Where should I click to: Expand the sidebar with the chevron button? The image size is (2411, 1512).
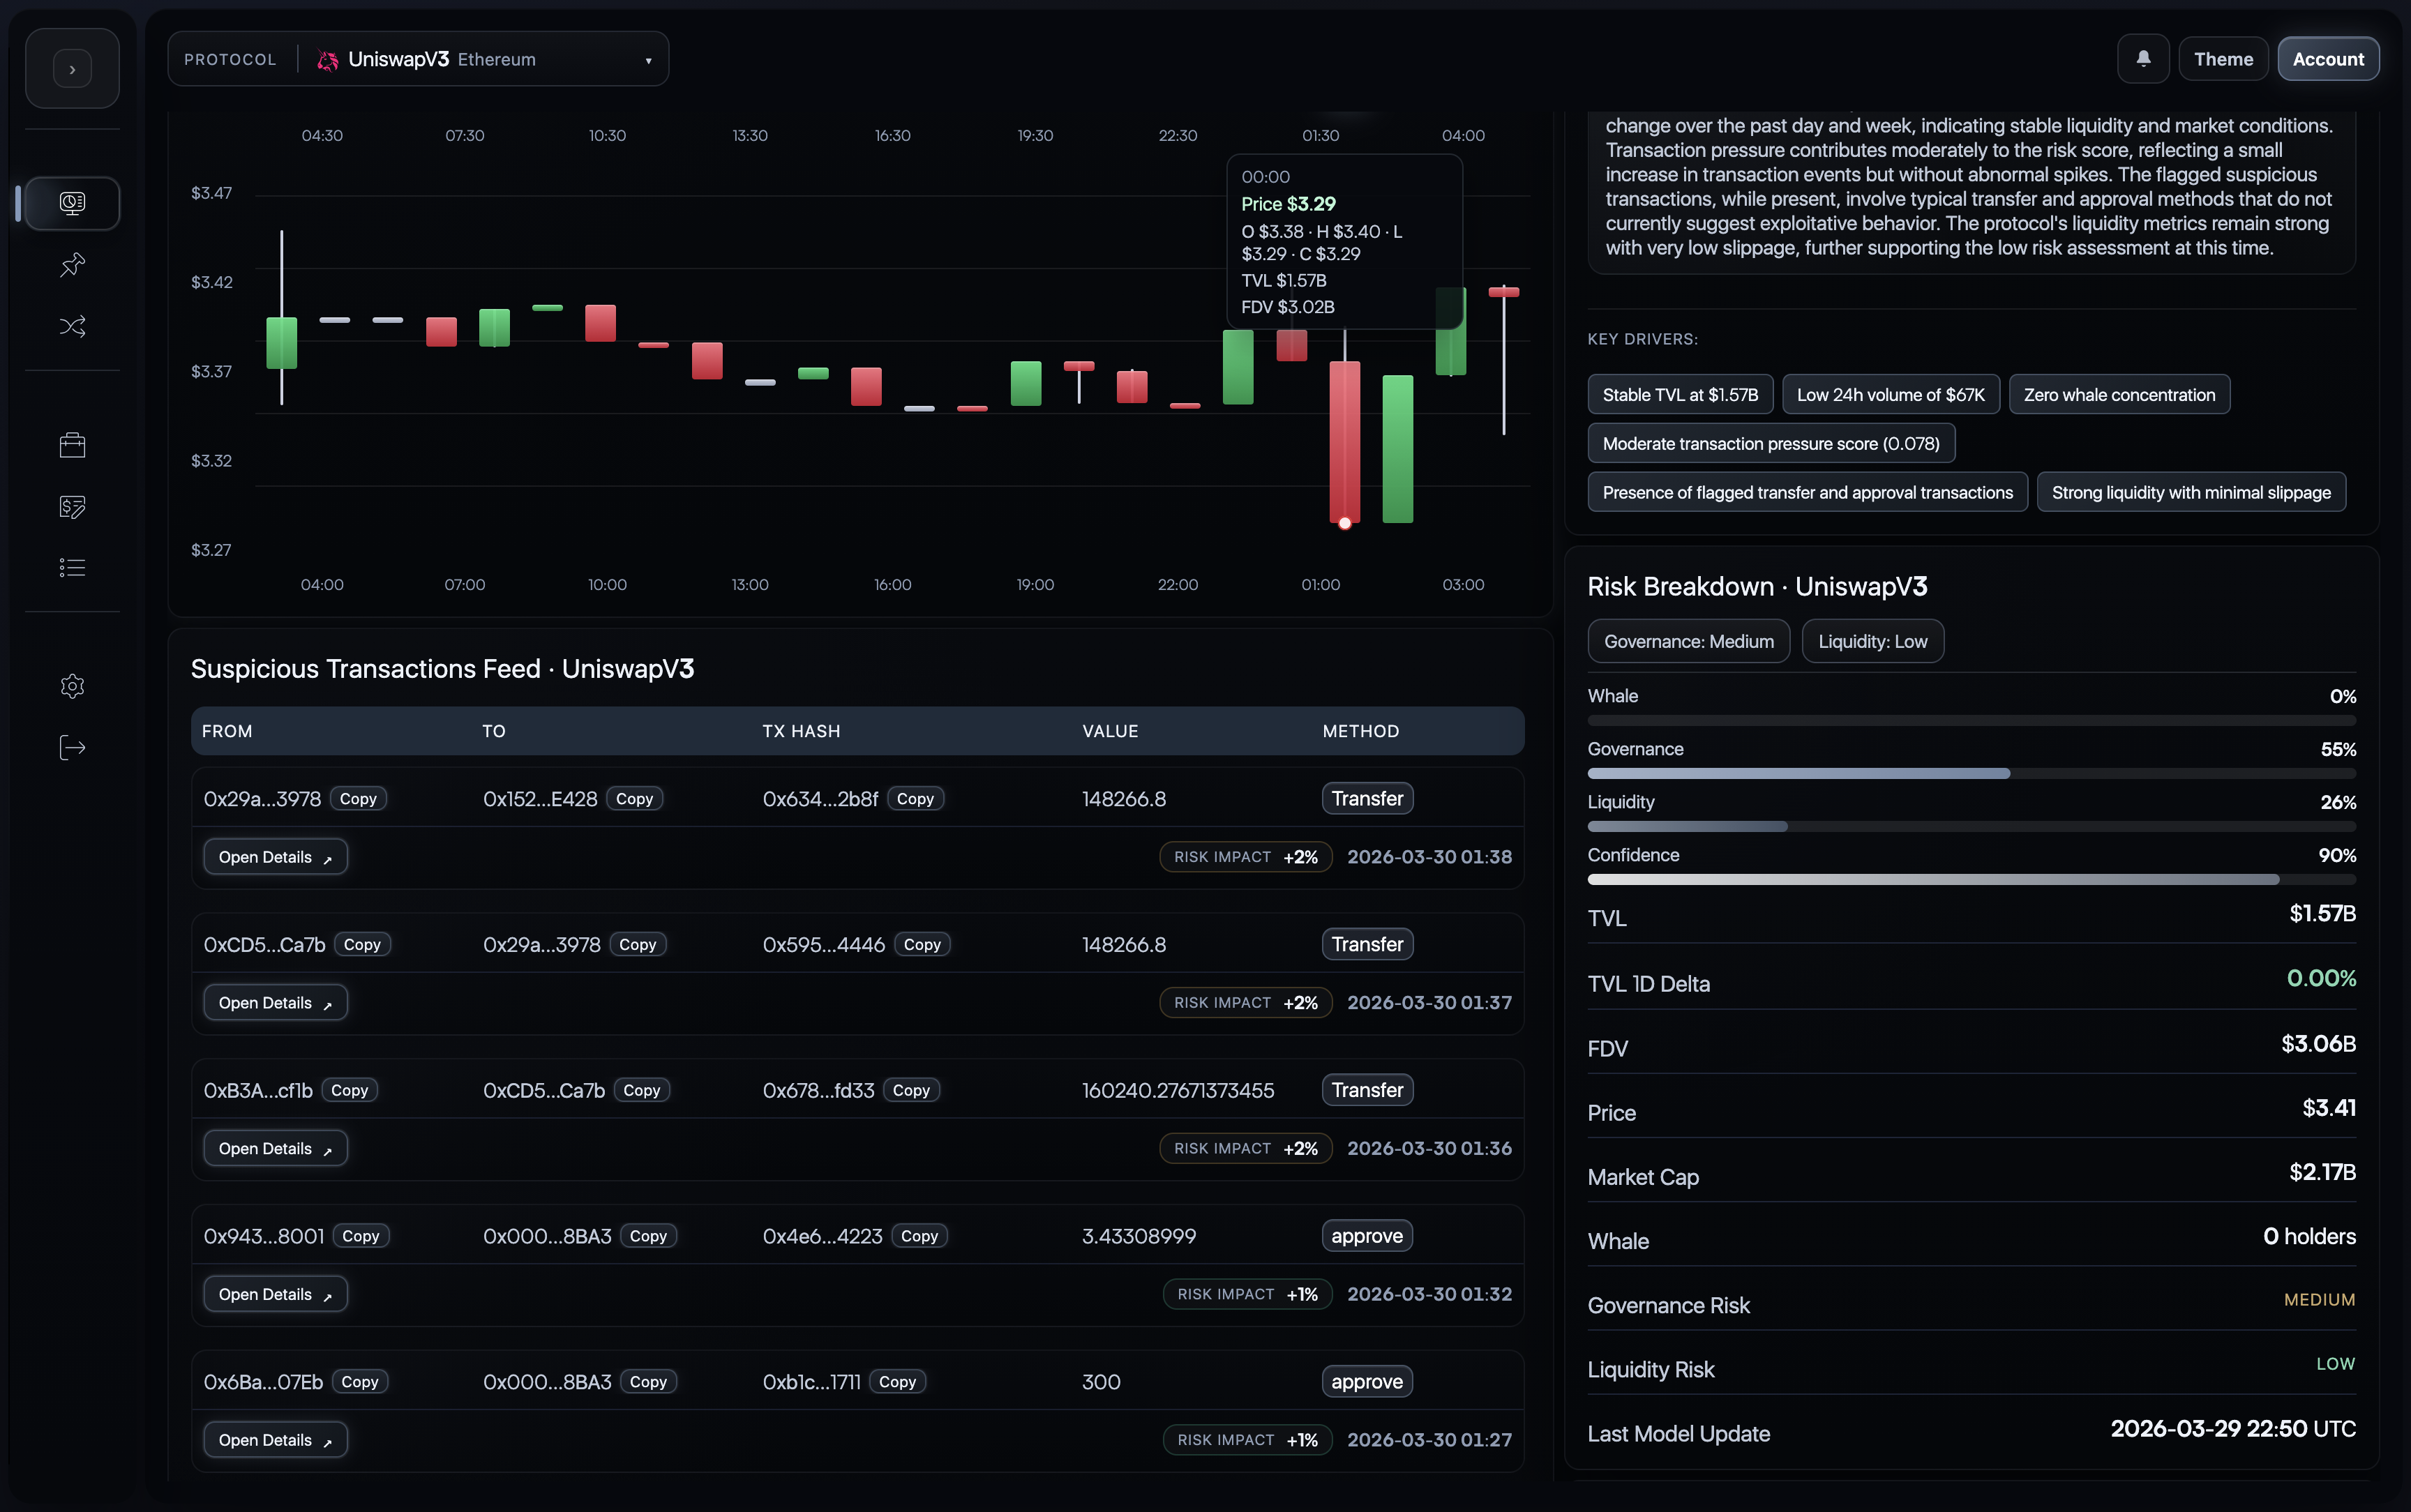72,69
